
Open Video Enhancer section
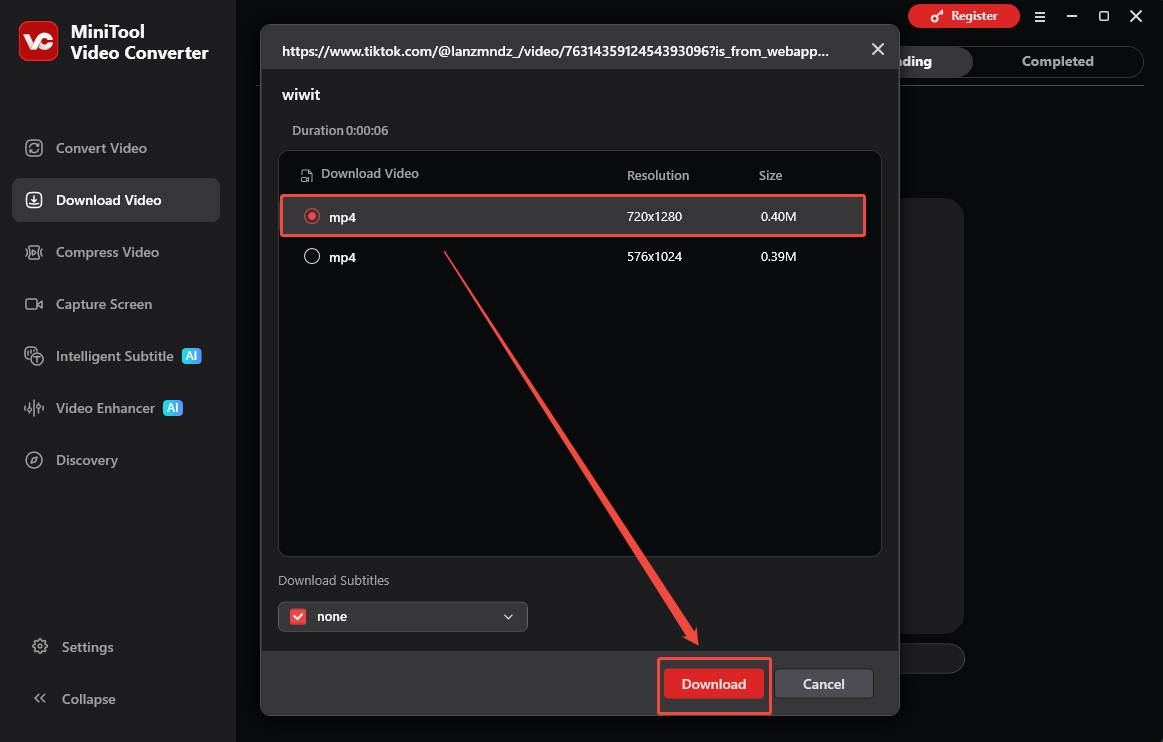coord(116,408)
